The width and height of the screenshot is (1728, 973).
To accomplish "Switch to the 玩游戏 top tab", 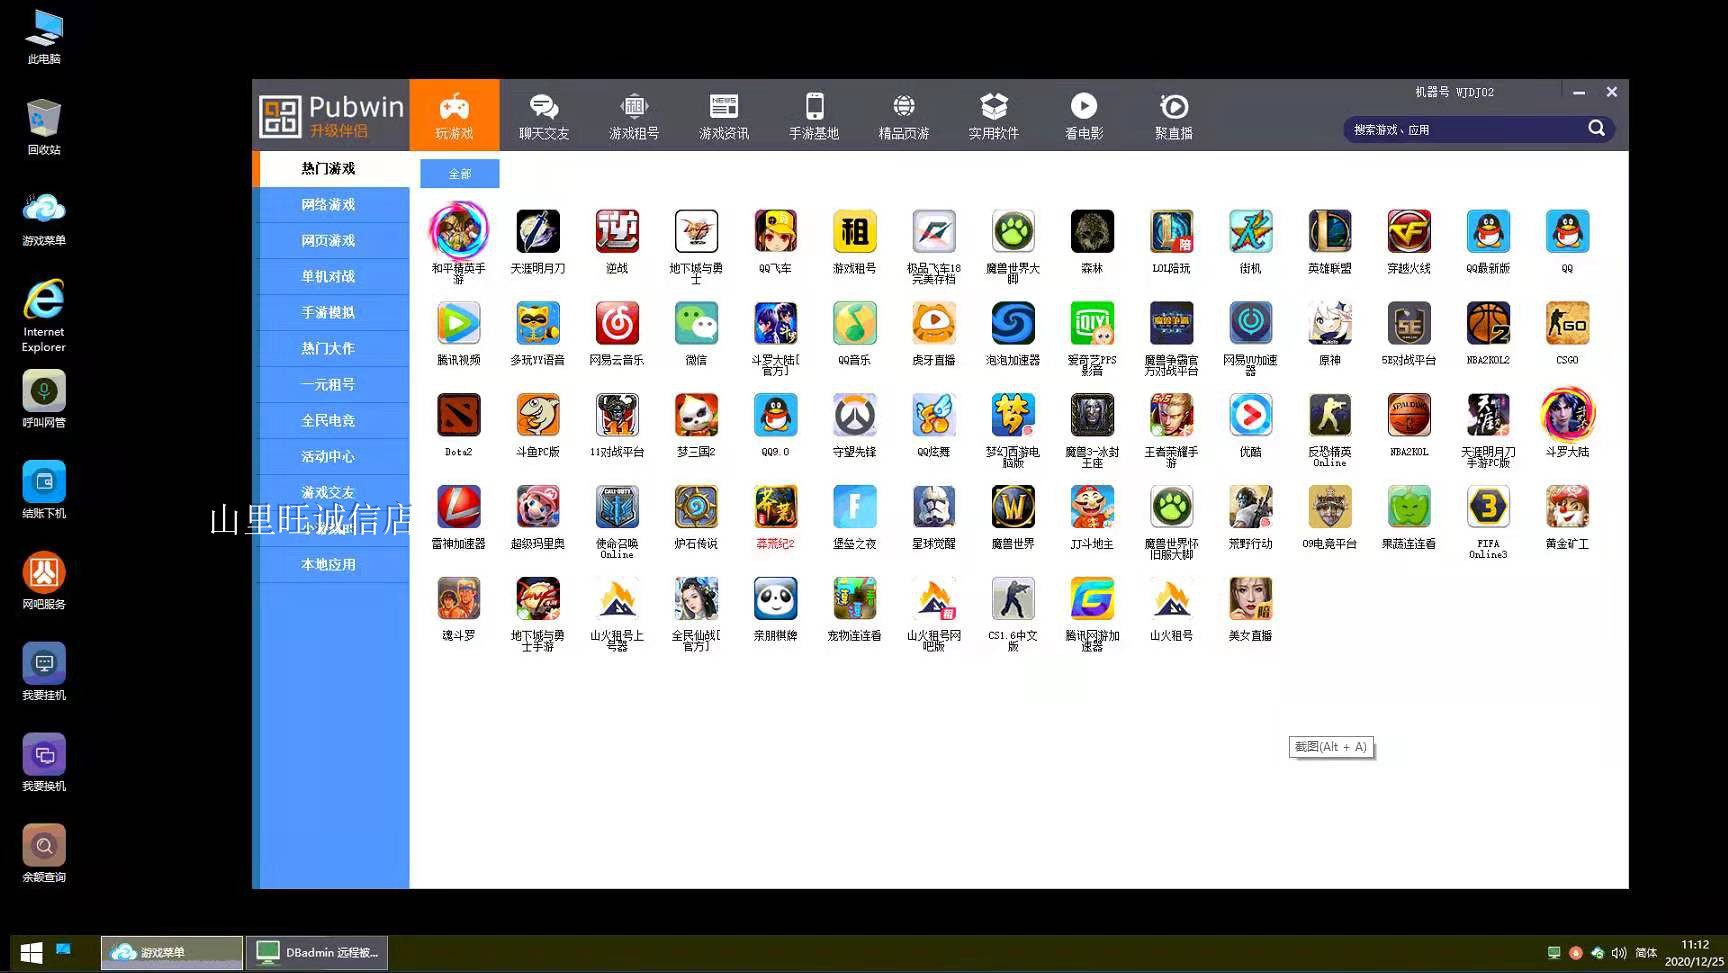I will (454, 115).
